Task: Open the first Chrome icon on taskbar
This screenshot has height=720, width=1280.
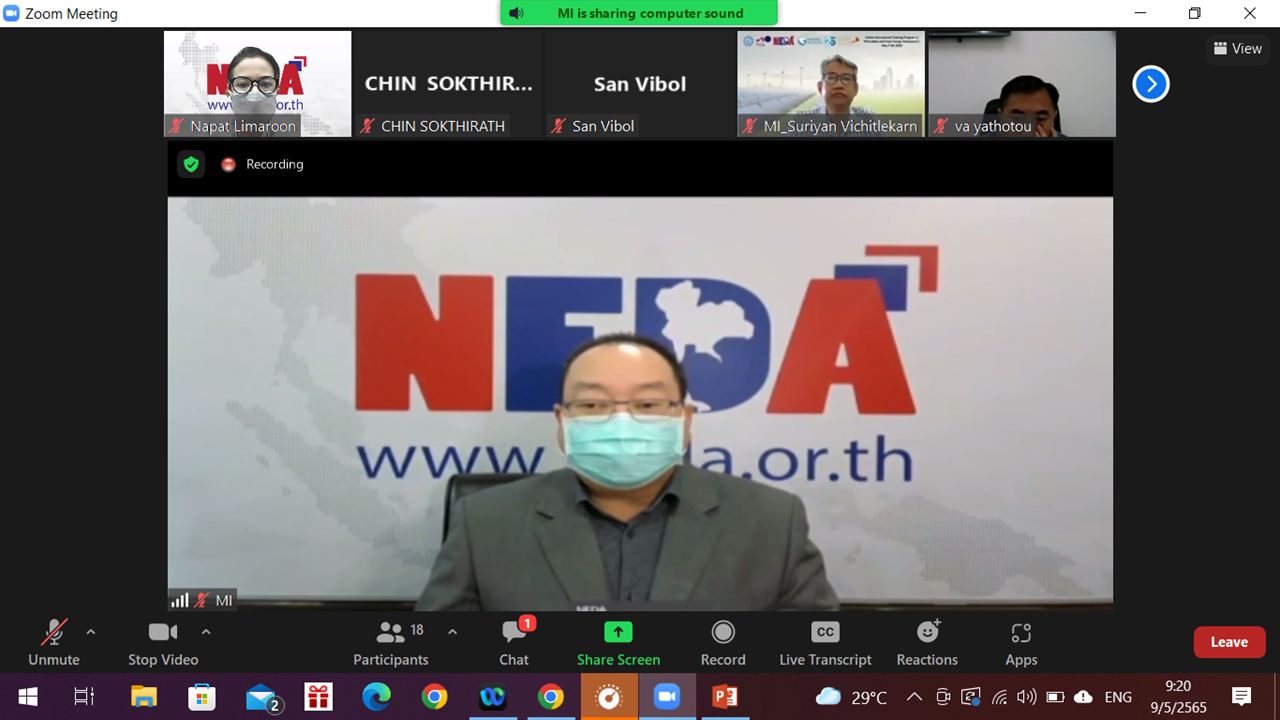Action: pos(435,697)
